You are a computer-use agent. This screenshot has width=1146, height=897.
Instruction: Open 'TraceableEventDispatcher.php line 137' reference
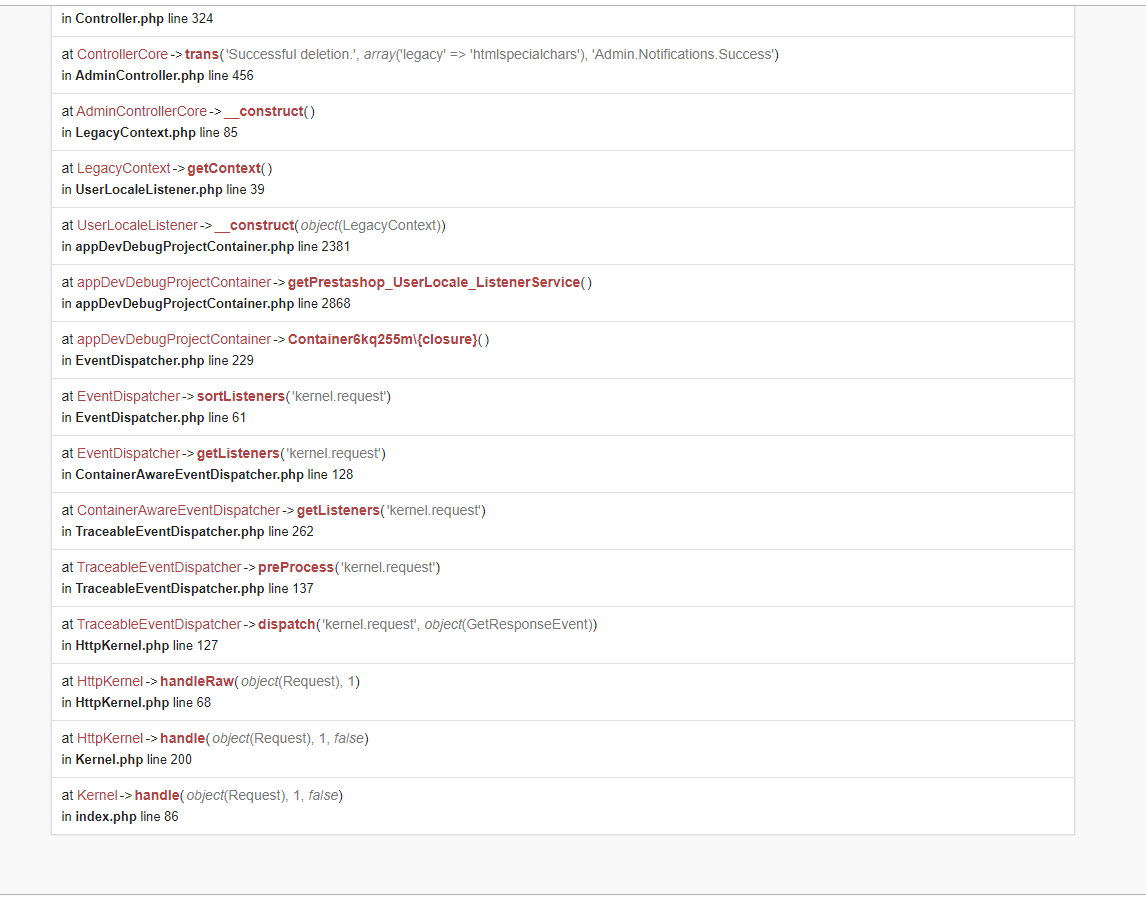[194, 588]
